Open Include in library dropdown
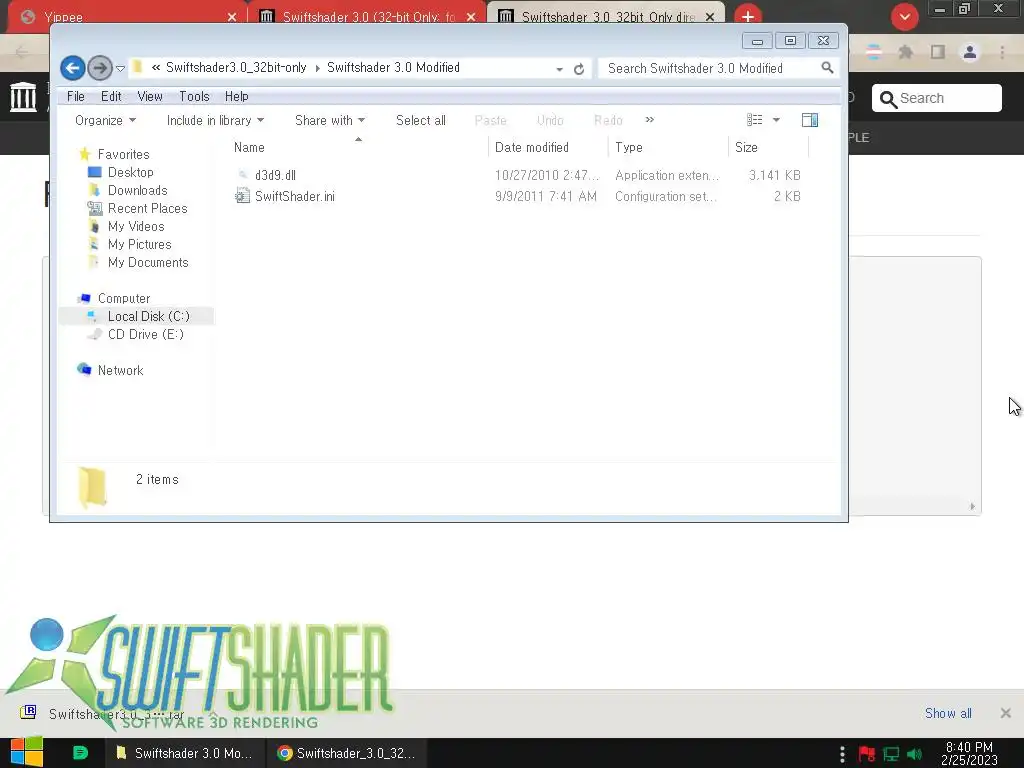This screenshot has height=768, width=1024. pos(215,120)
